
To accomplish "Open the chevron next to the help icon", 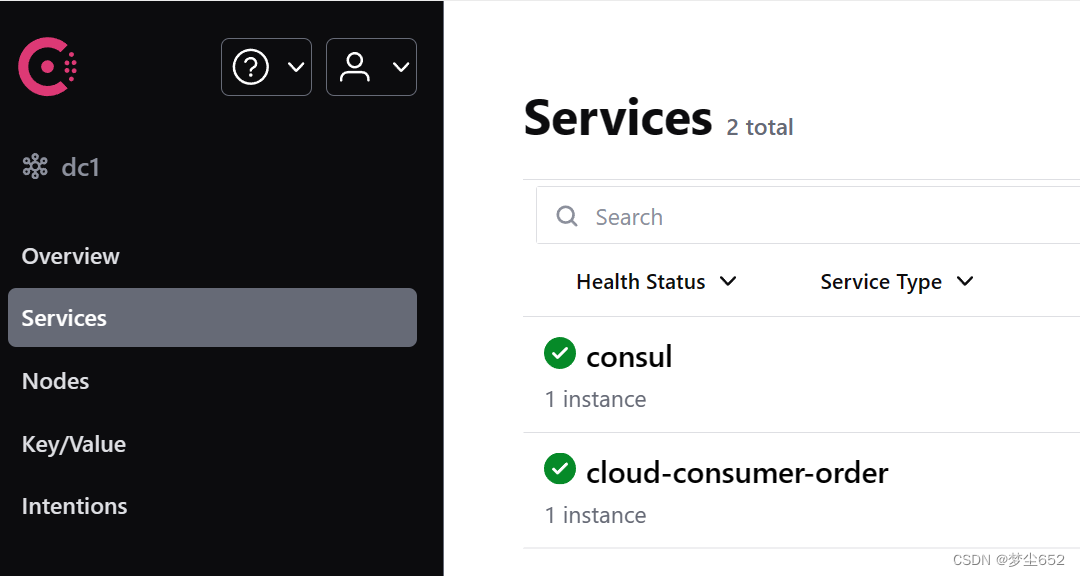I will tap(295, 67).
